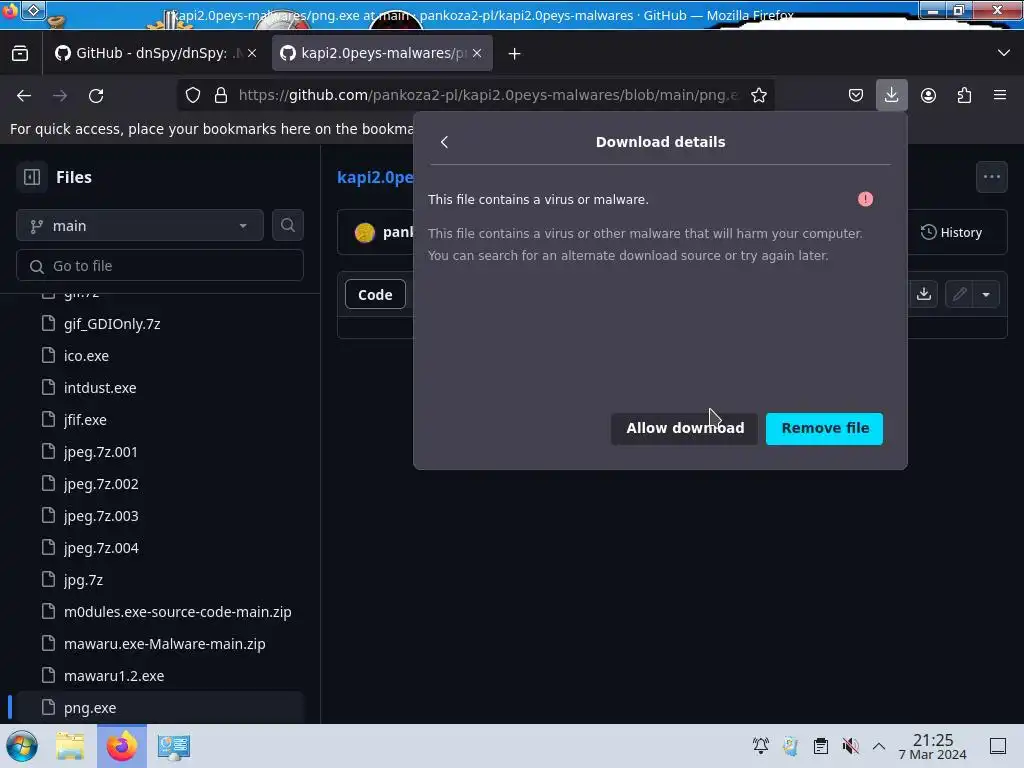Search this repository's files icon

tap(288, 225)
